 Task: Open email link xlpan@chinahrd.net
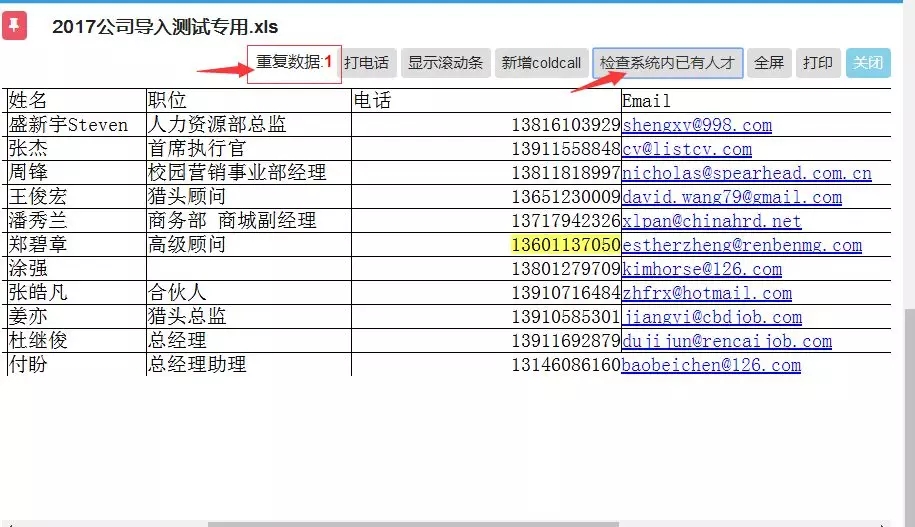(711, 221)
